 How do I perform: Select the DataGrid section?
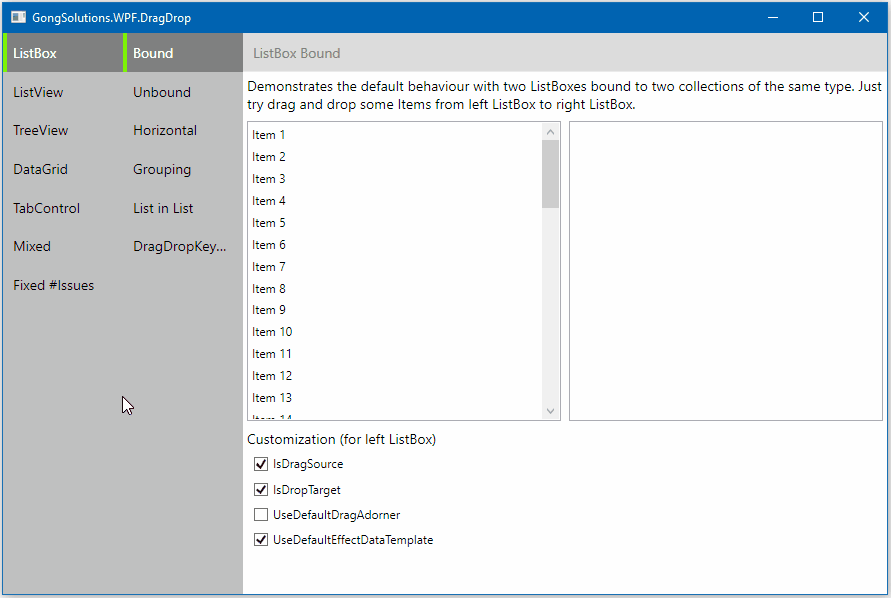[x=40, y=169]
